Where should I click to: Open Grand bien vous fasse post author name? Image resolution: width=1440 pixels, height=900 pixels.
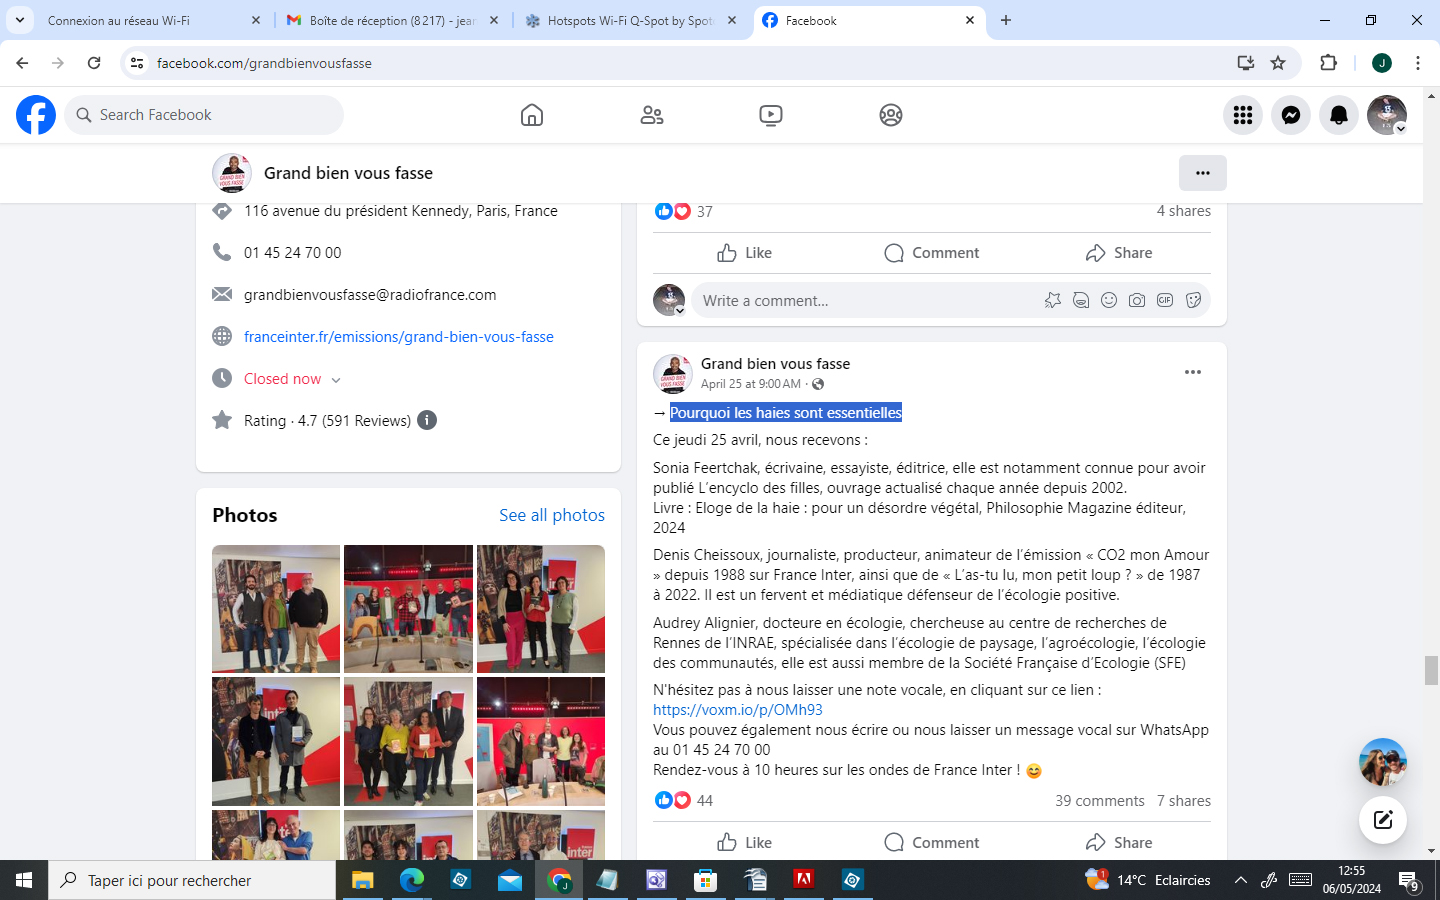(775, 364)
